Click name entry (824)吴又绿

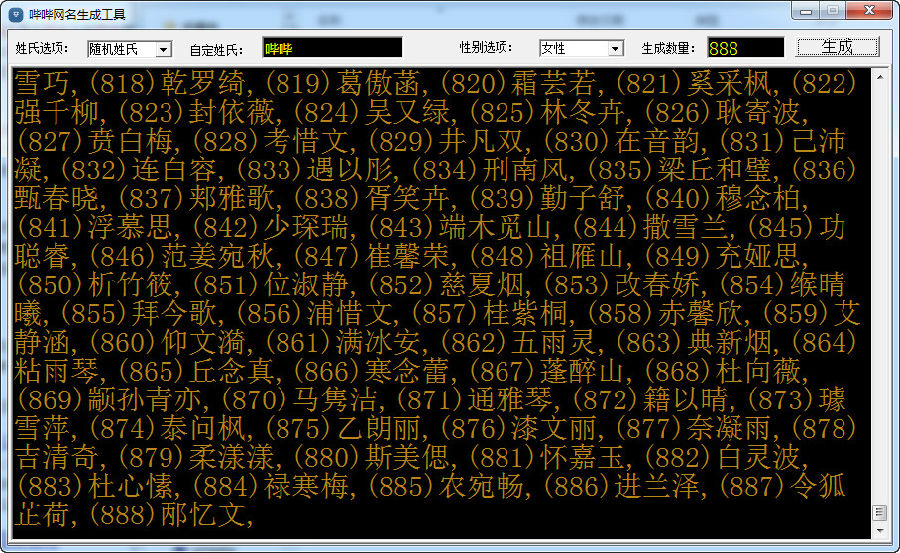(x=374, y=112)
